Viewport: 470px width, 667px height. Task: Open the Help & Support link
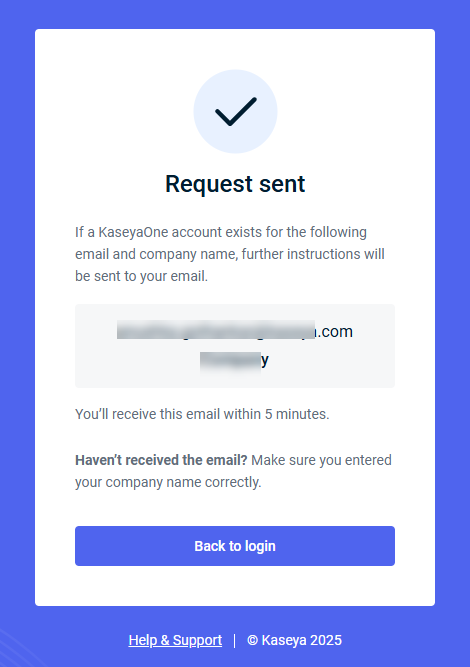pyautogui.click(x=175, y=640)
